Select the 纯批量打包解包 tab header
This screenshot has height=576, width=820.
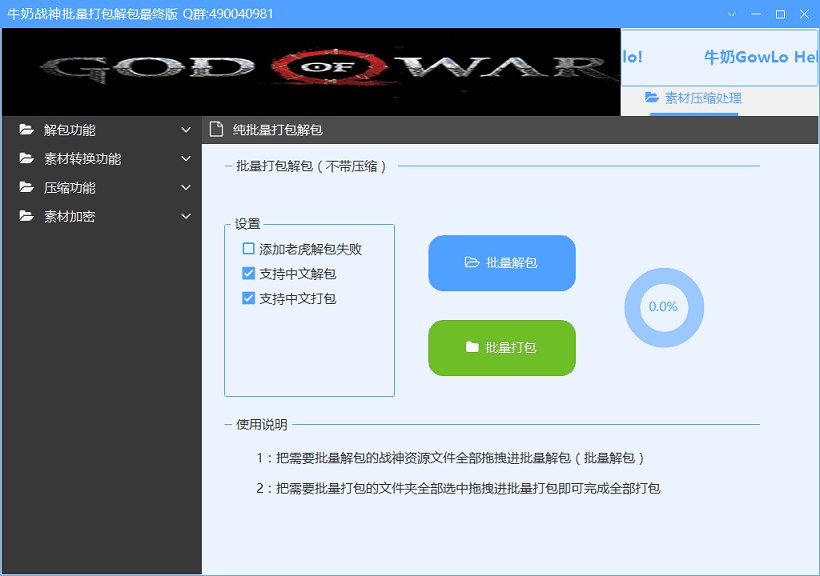[266, 130]
